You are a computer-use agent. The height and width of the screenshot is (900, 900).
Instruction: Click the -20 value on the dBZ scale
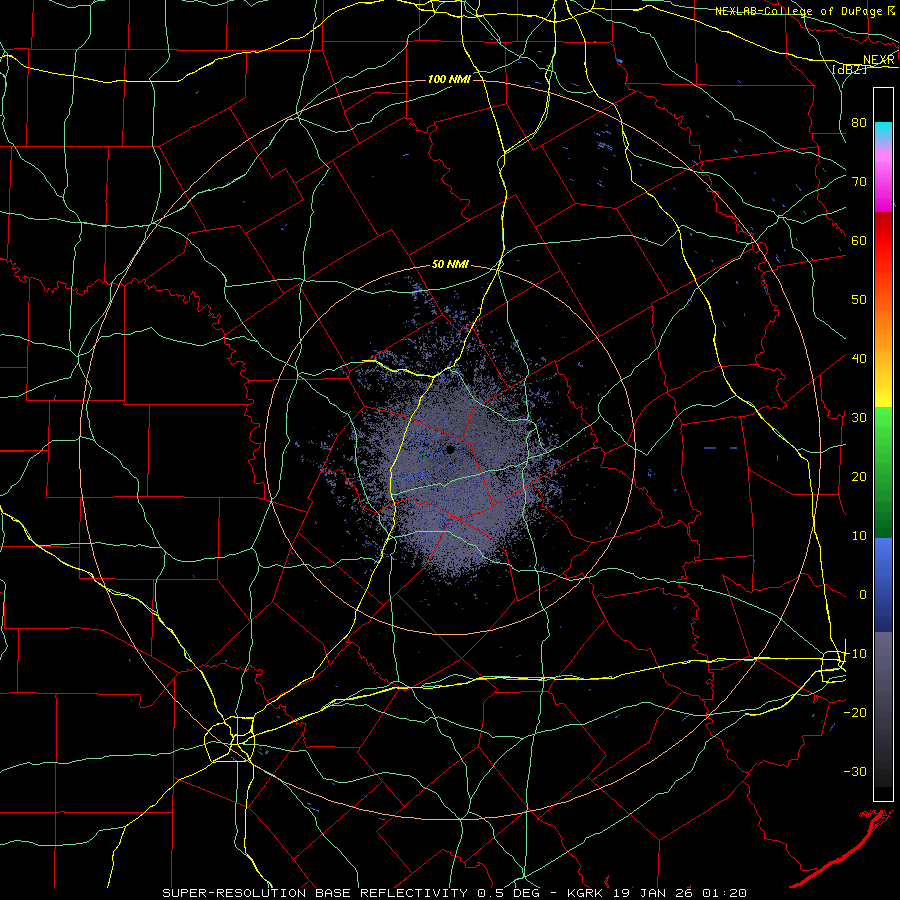[x=855, y=713]
